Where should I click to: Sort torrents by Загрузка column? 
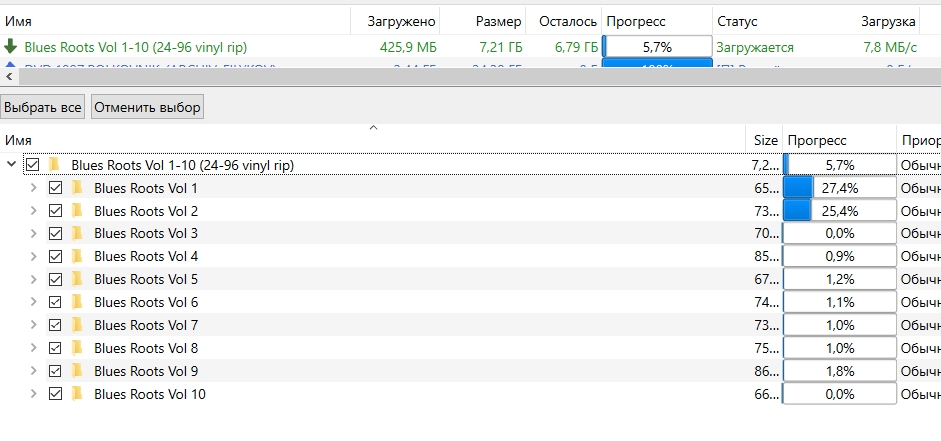coord(889,22)
